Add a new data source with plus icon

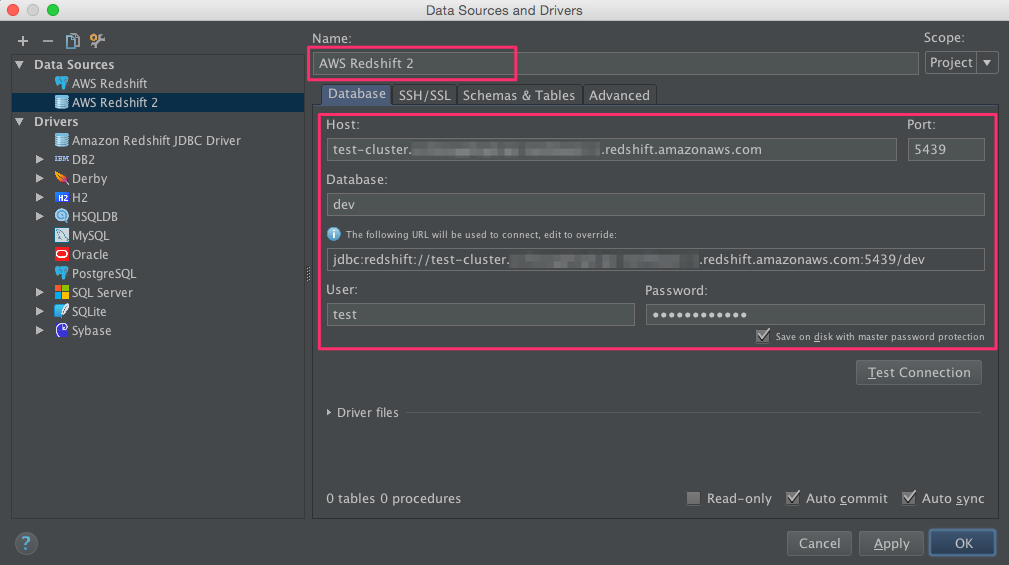(23, 41)
